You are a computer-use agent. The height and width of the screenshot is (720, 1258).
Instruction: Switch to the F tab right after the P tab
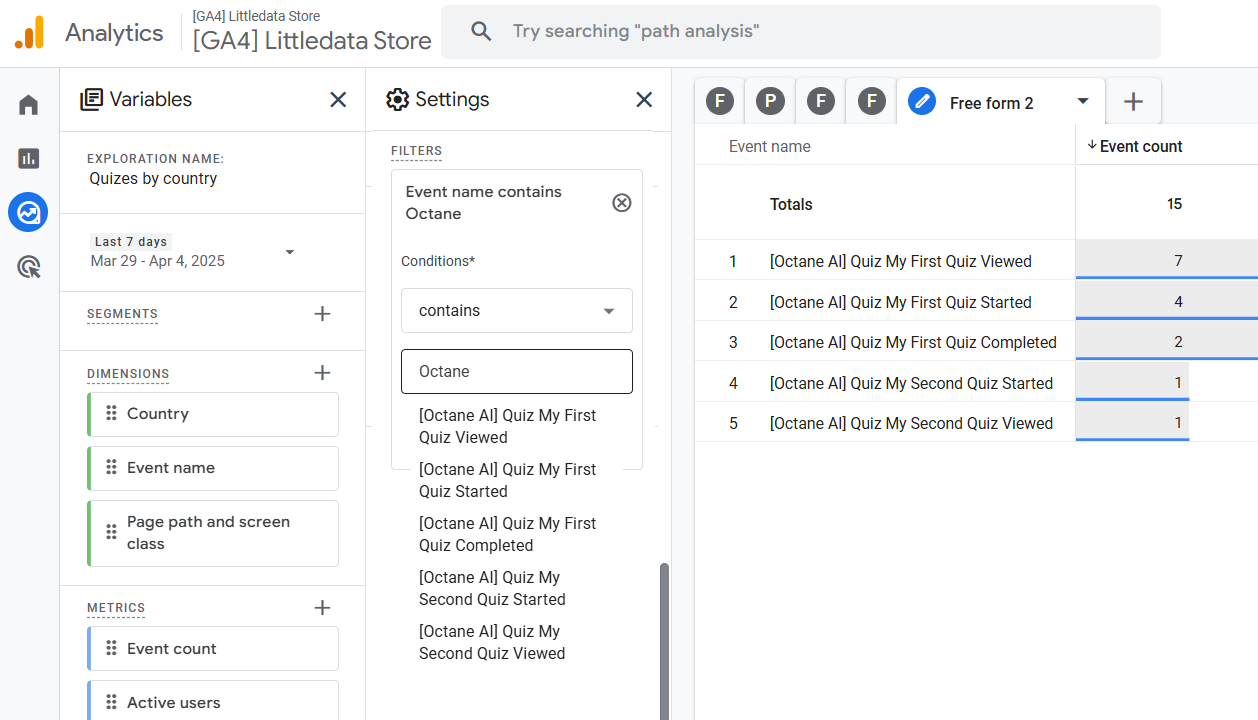click(821, 101)
